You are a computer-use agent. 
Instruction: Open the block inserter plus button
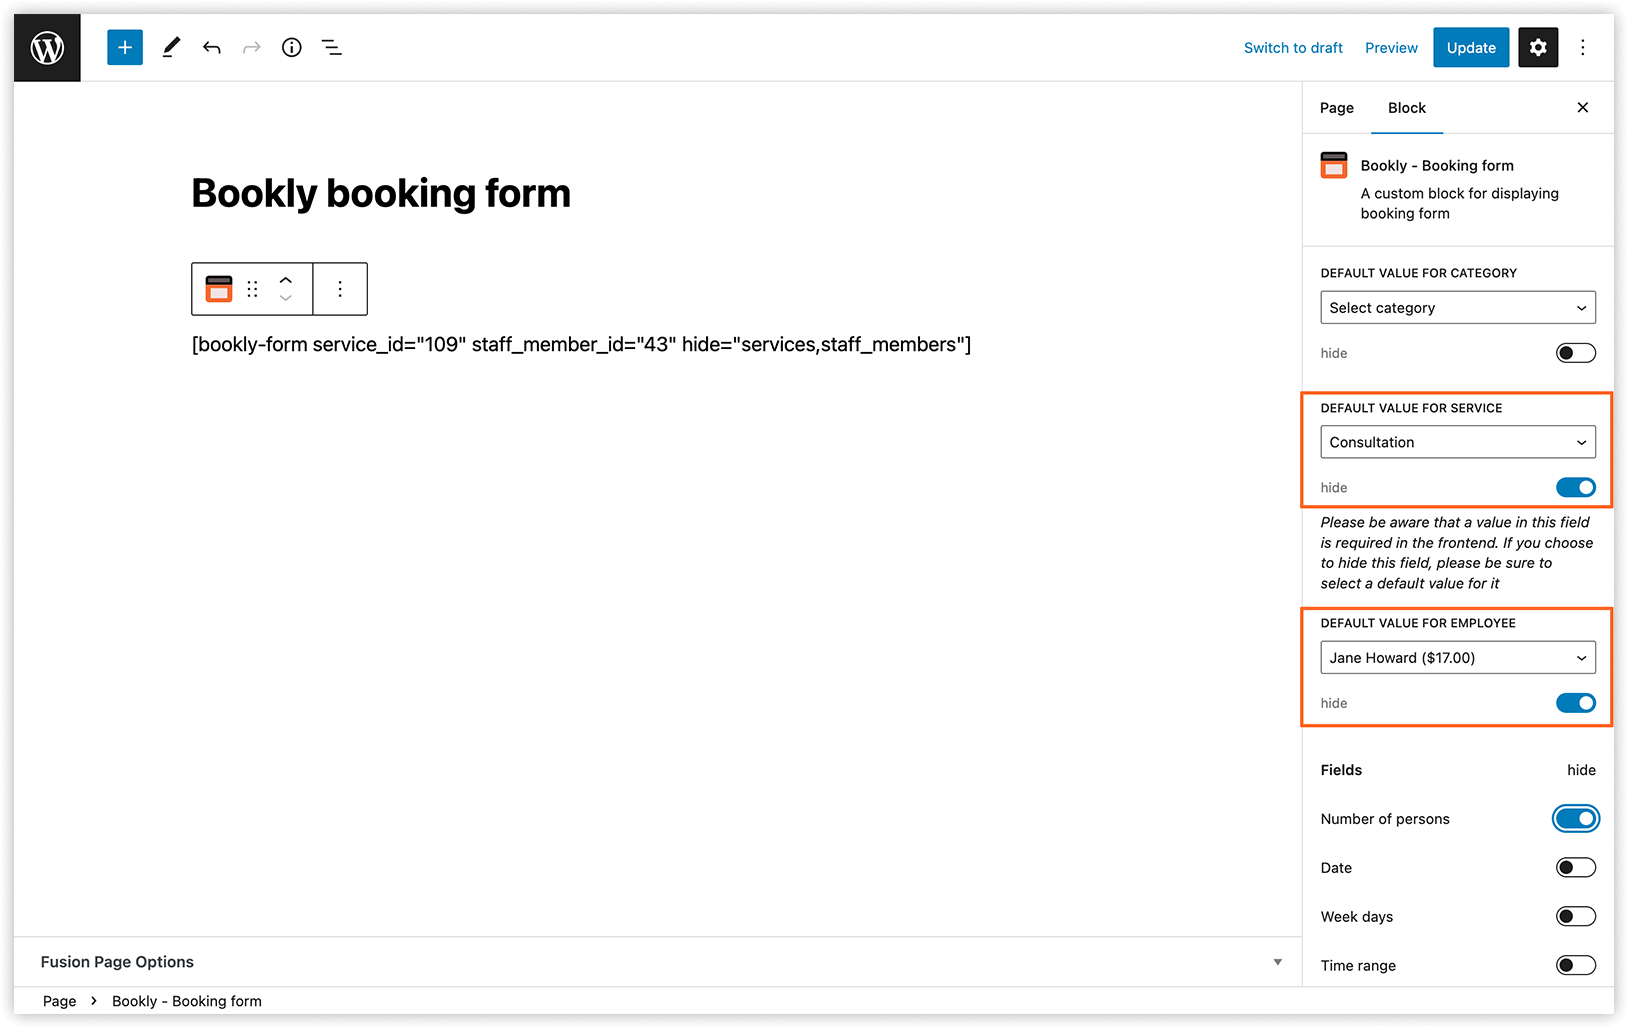click(x=125, y=47)
